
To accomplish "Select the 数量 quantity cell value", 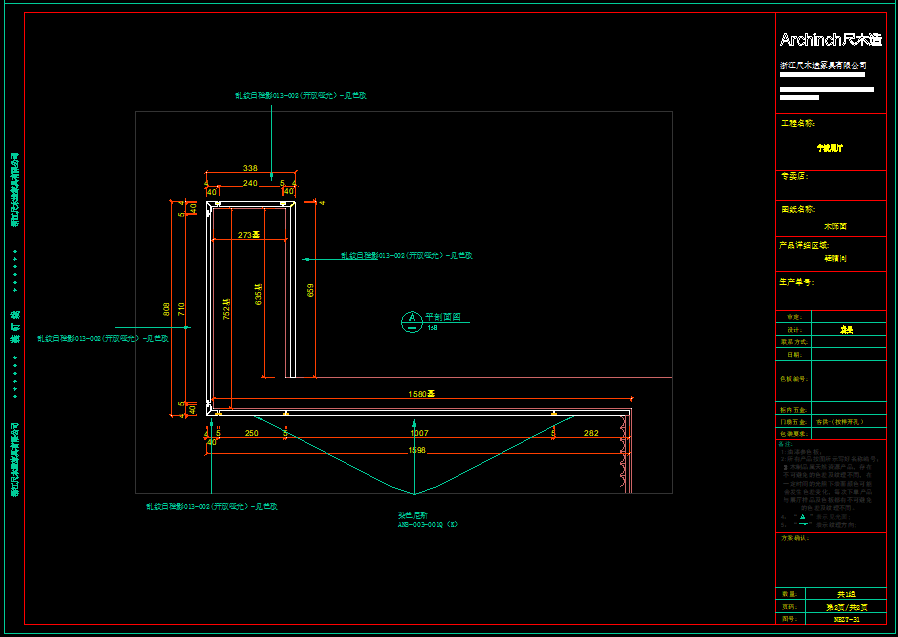I will [x=846, y=593].
